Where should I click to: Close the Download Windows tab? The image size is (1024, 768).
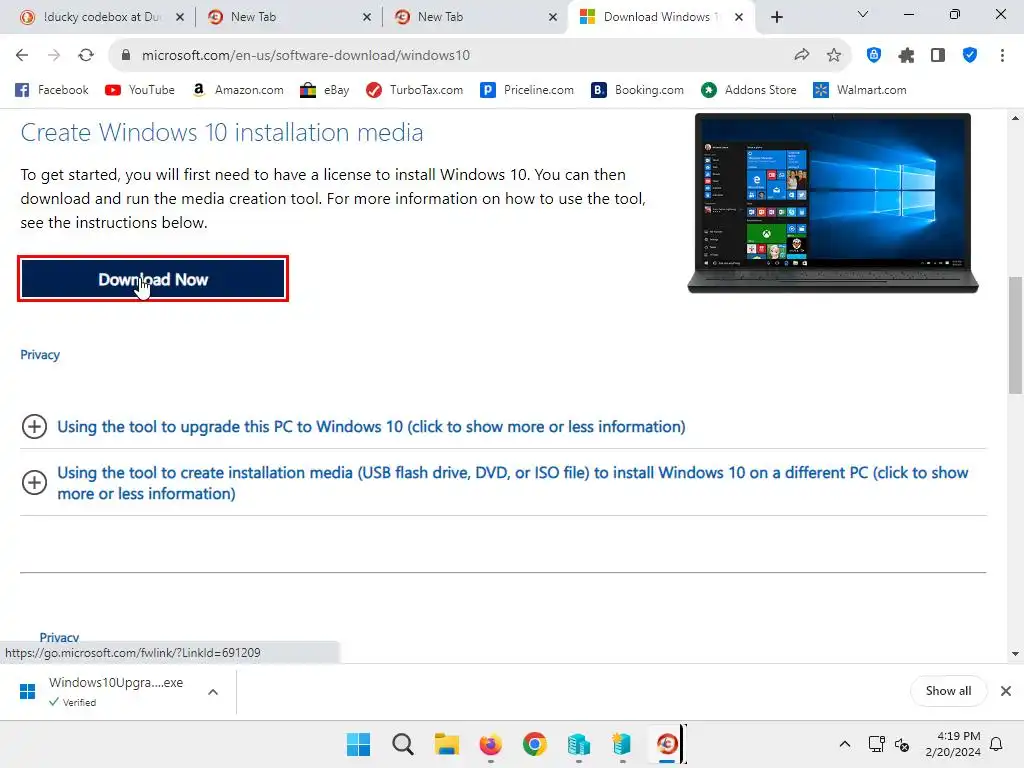[x=739, y=18]
